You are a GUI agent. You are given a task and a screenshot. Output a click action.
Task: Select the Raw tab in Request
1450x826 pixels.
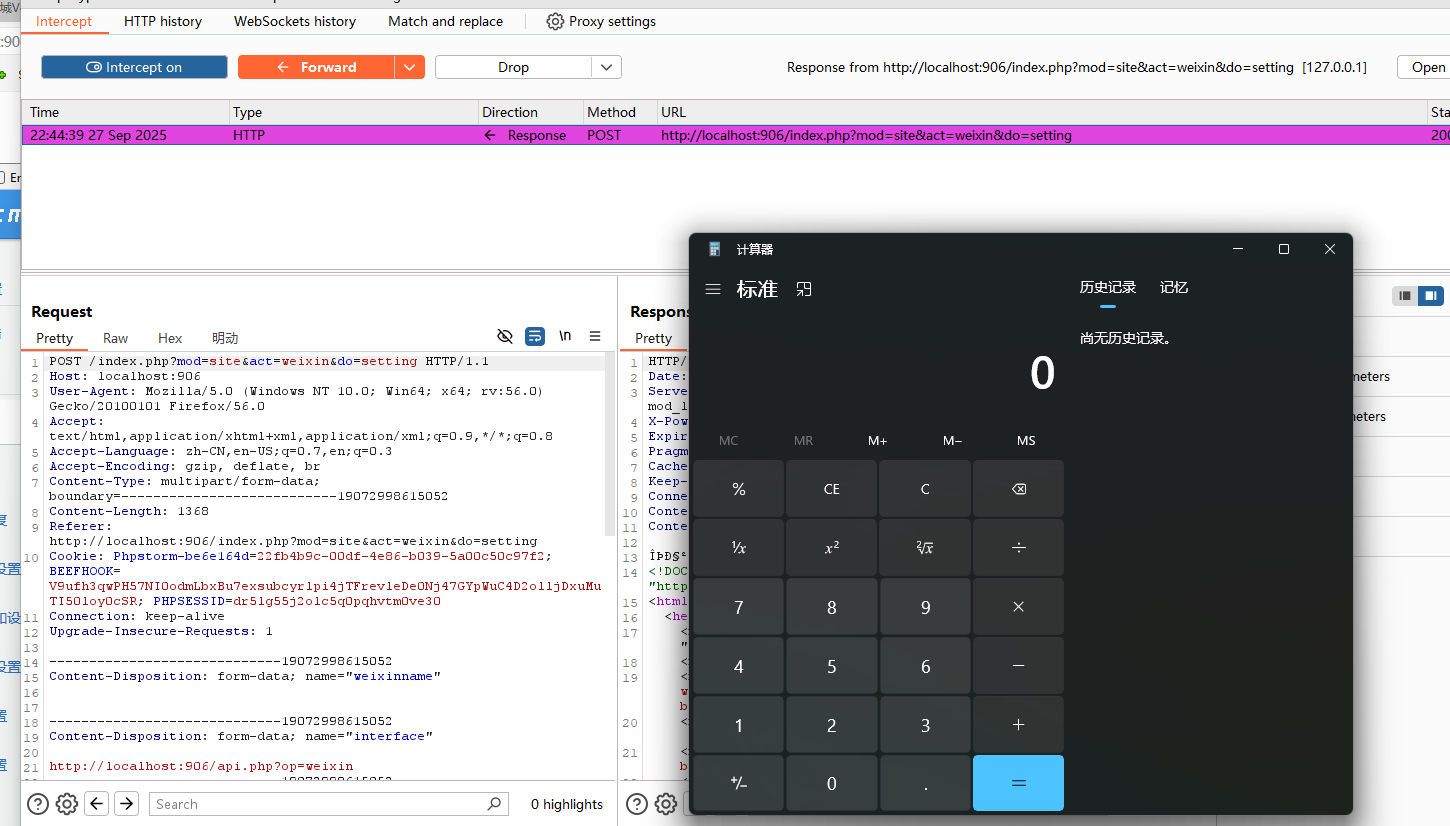coord(116,338)
